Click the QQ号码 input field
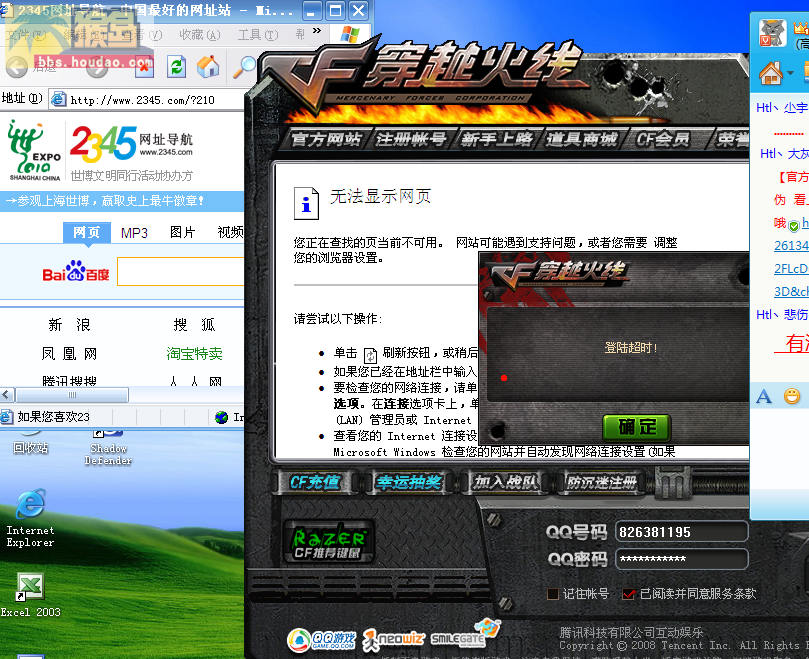Image resolution: width=809 pixels, height=659 pixels. point(681,532)
